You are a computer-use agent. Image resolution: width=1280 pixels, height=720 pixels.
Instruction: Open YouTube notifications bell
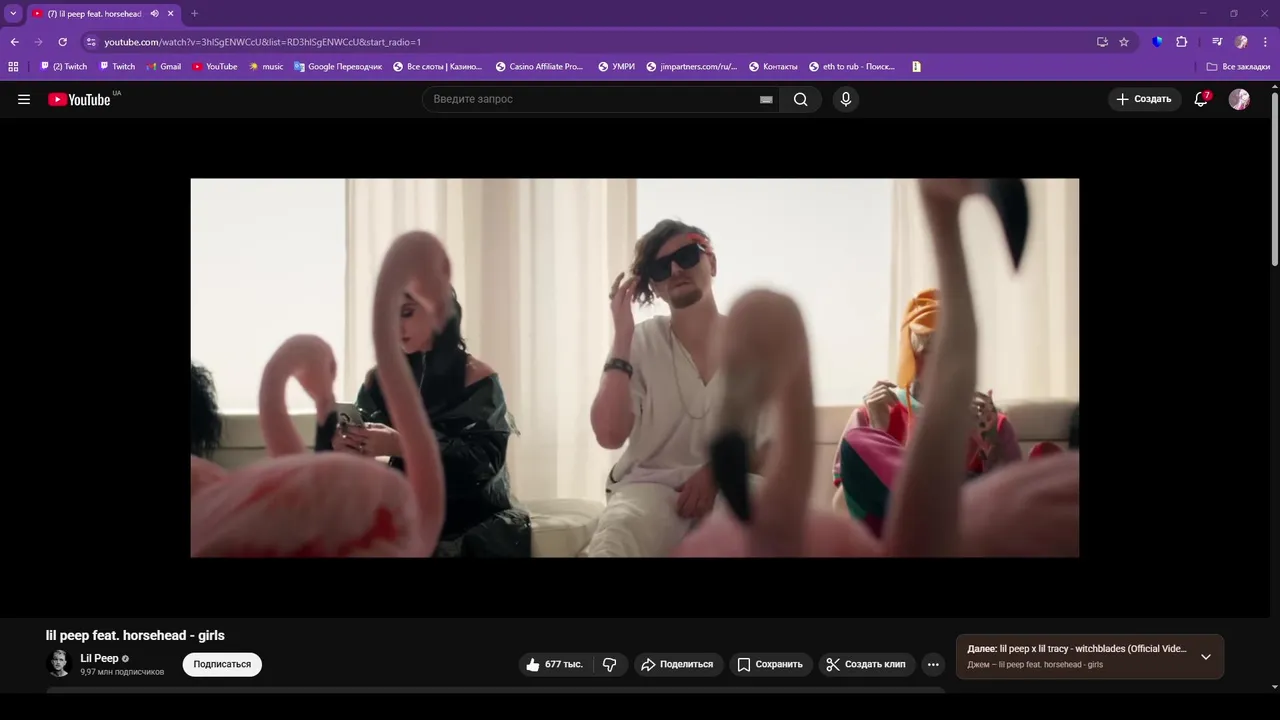coord(1201,99)
